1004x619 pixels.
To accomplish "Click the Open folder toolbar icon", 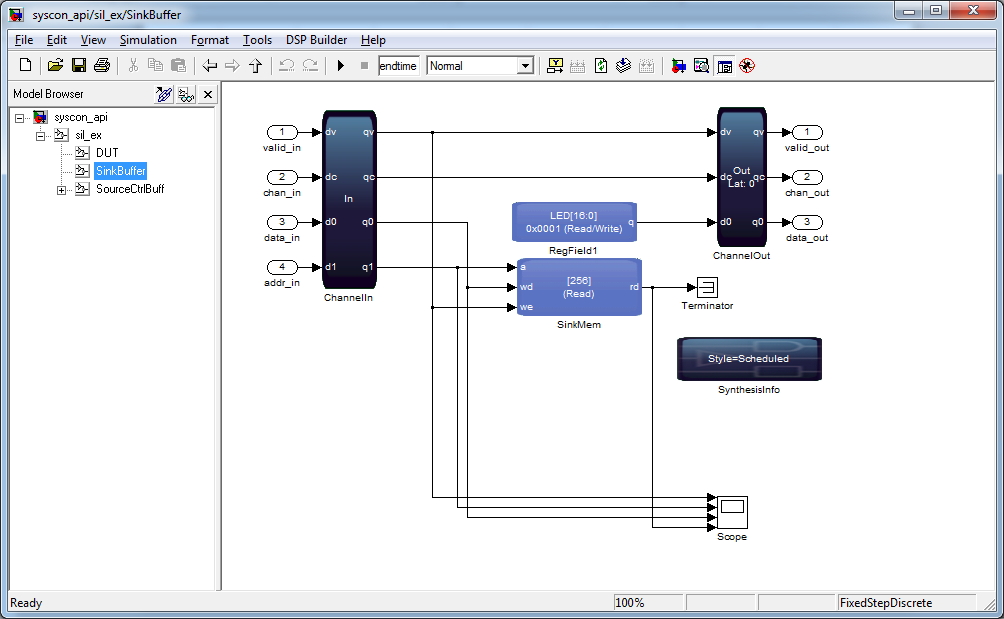I will [x=55, y=66].
